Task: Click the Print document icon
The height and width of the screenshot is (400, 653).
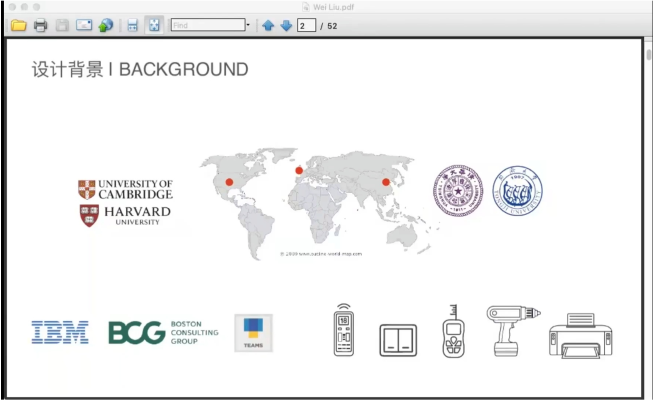Action: (40, 25)
